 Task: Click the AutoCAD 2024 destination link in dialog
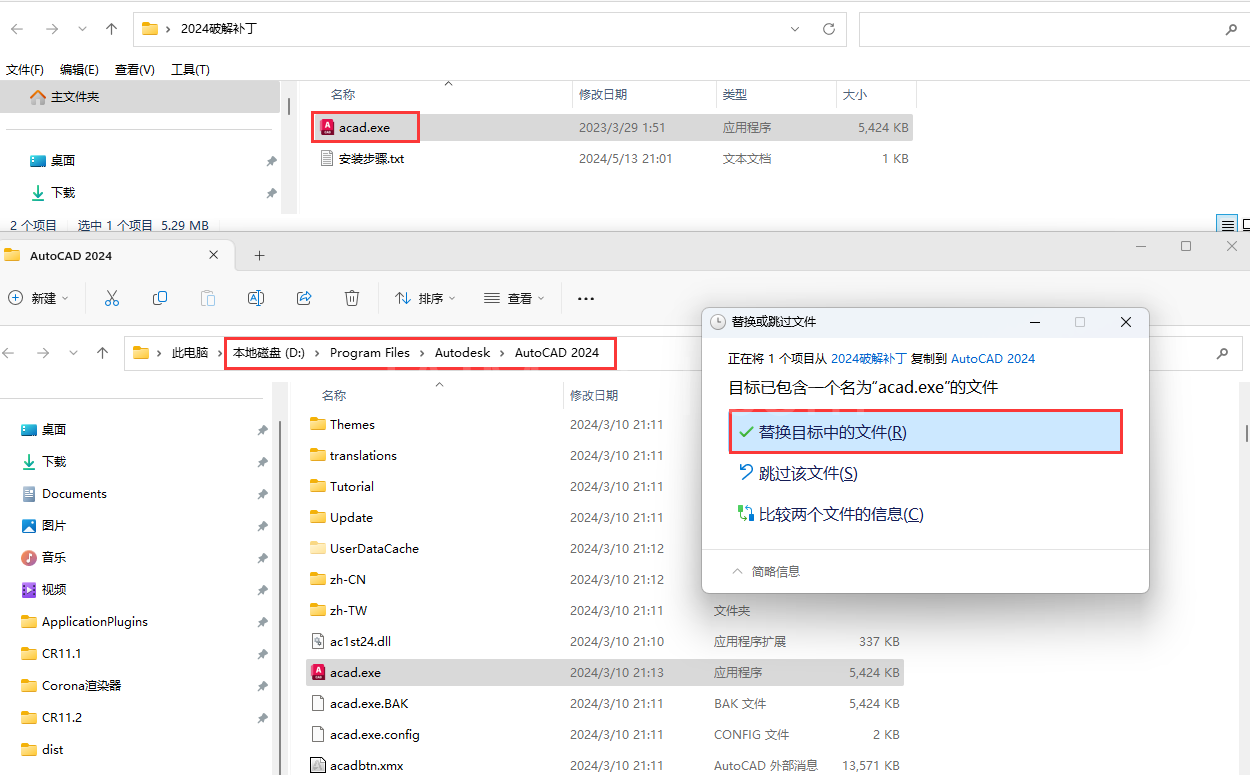coord(993,358)
